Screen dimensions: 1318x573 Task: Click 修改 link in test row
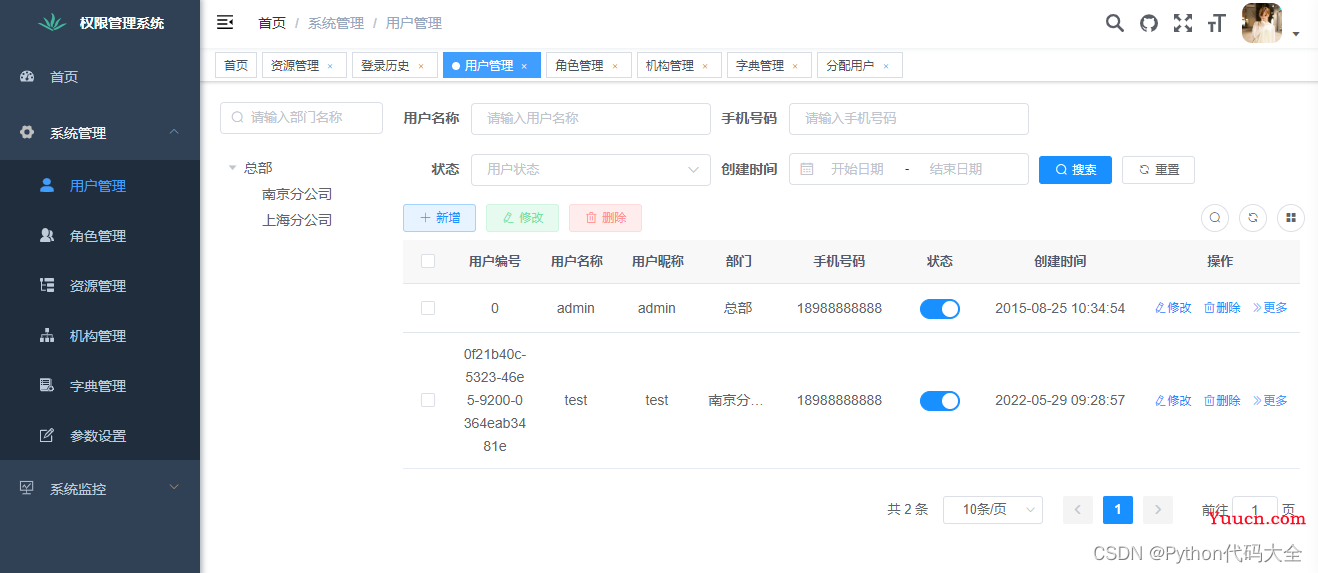click(1173, 400)
